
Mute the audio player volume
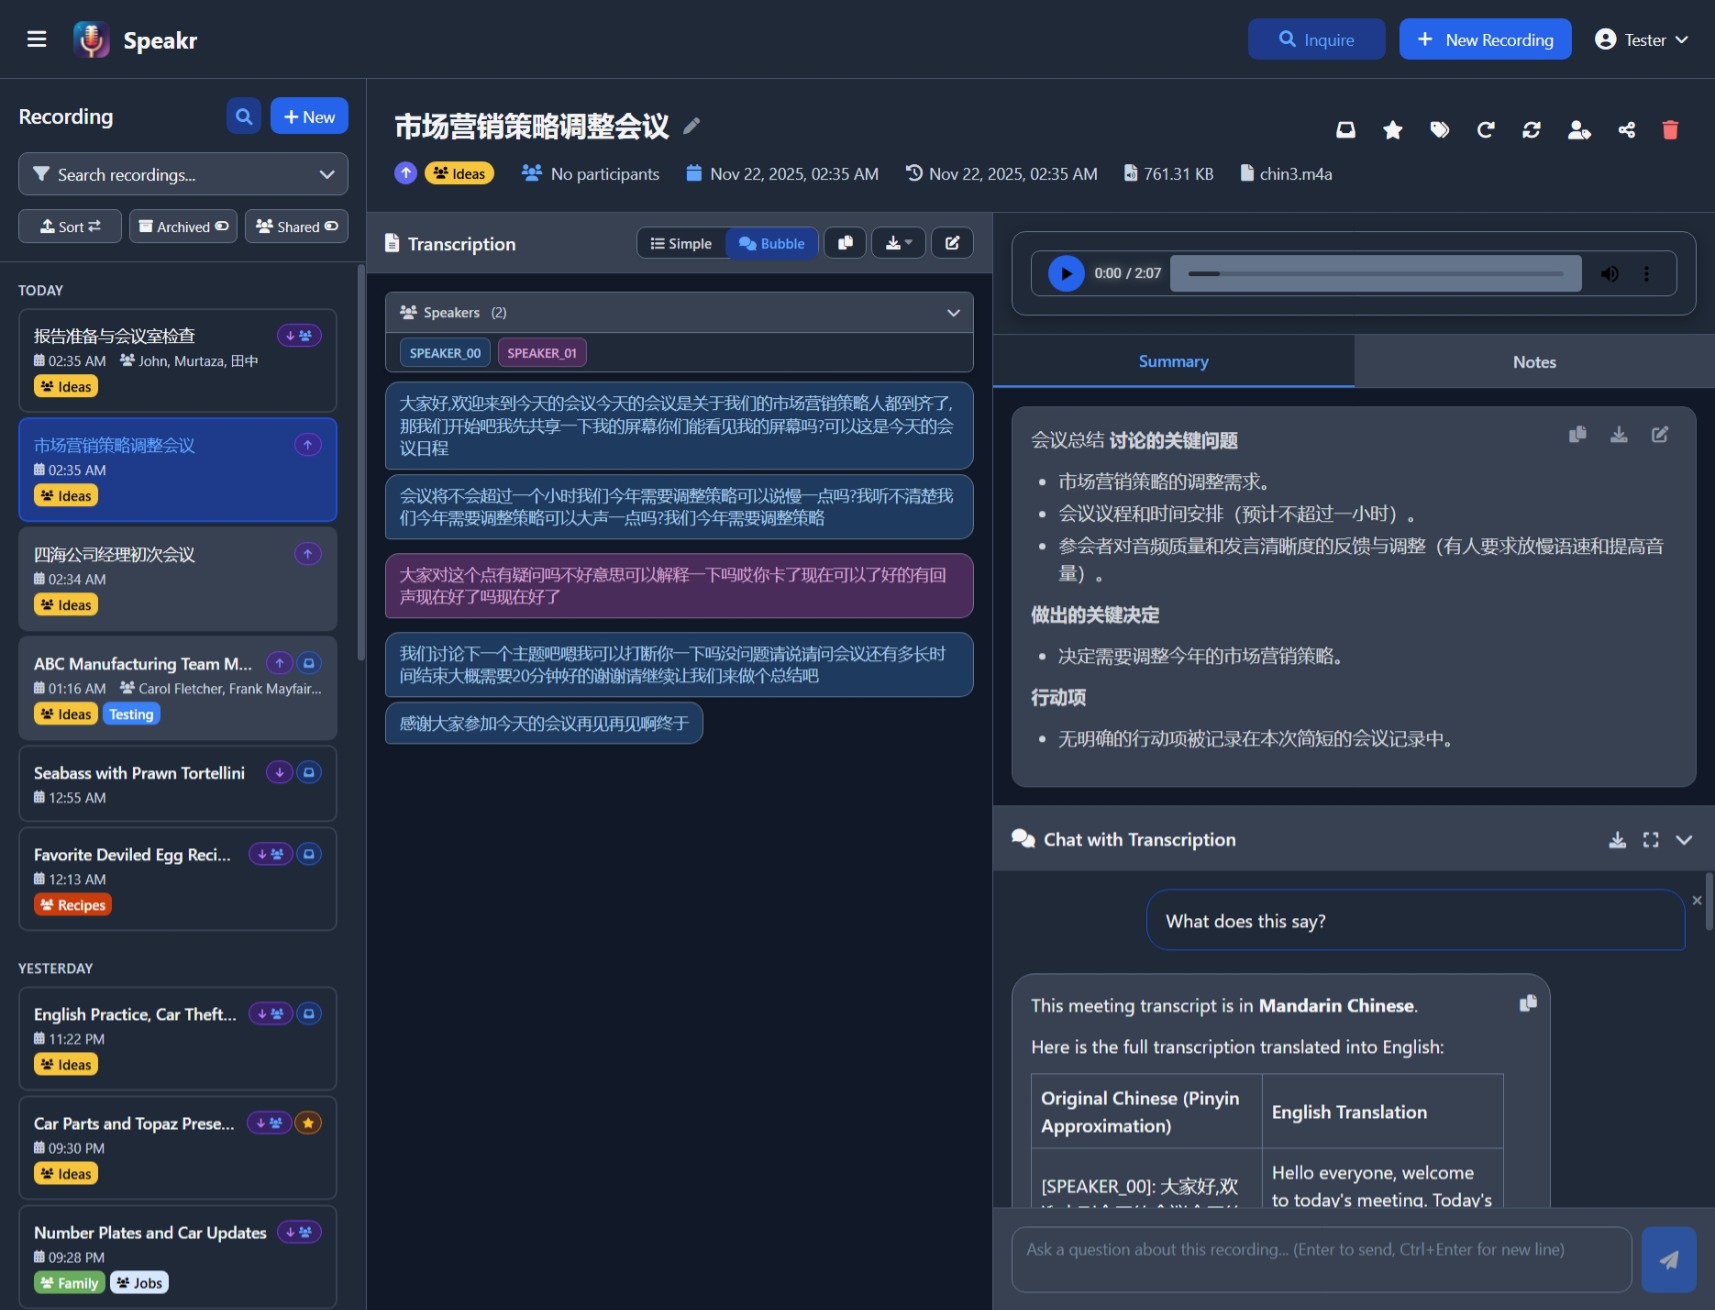pyautogui.click(x=1609, y=274)
